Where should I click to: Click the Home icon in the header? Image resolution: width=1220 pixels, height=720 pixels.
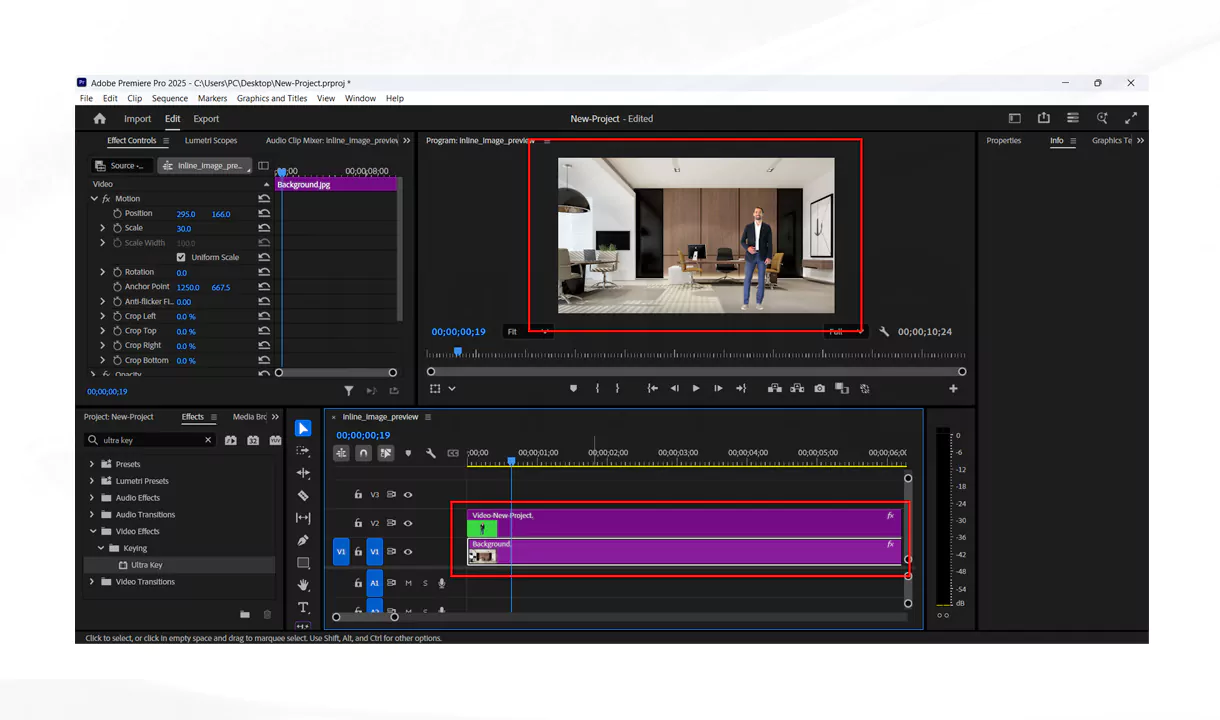coord(99,119)
